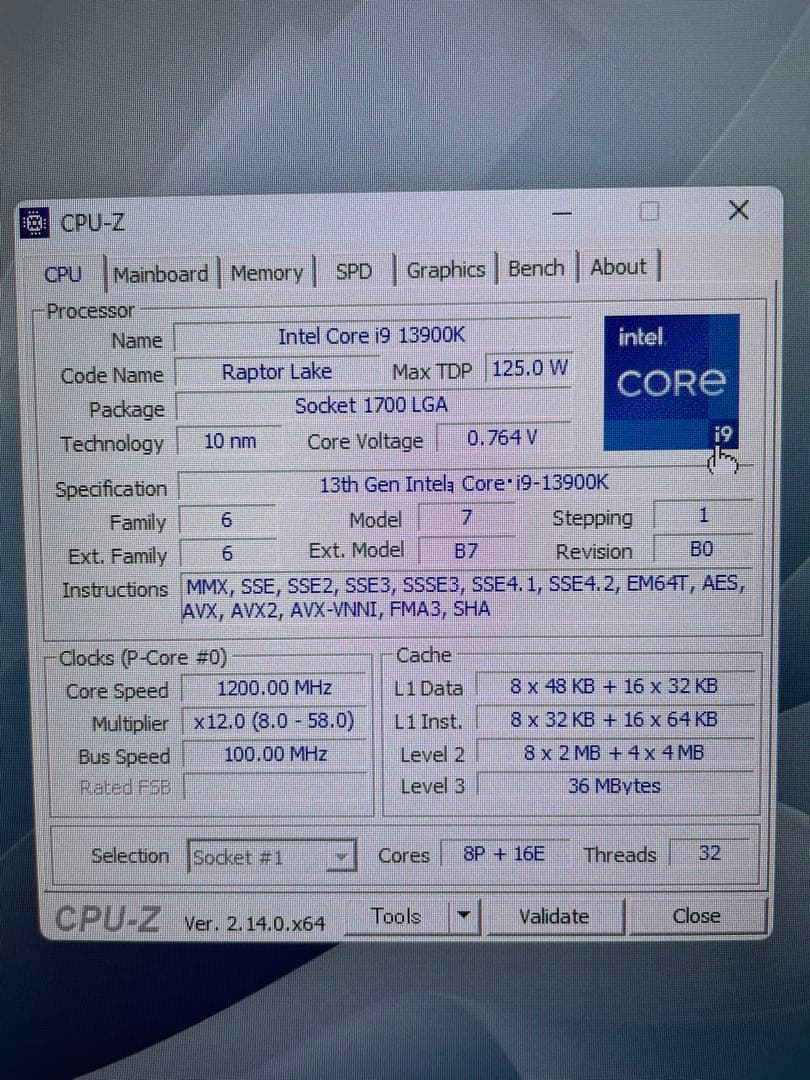The width and height of the screenshot is (810, 1080).
Task: Open the Memory tab
Action: [x=266, y=272]
